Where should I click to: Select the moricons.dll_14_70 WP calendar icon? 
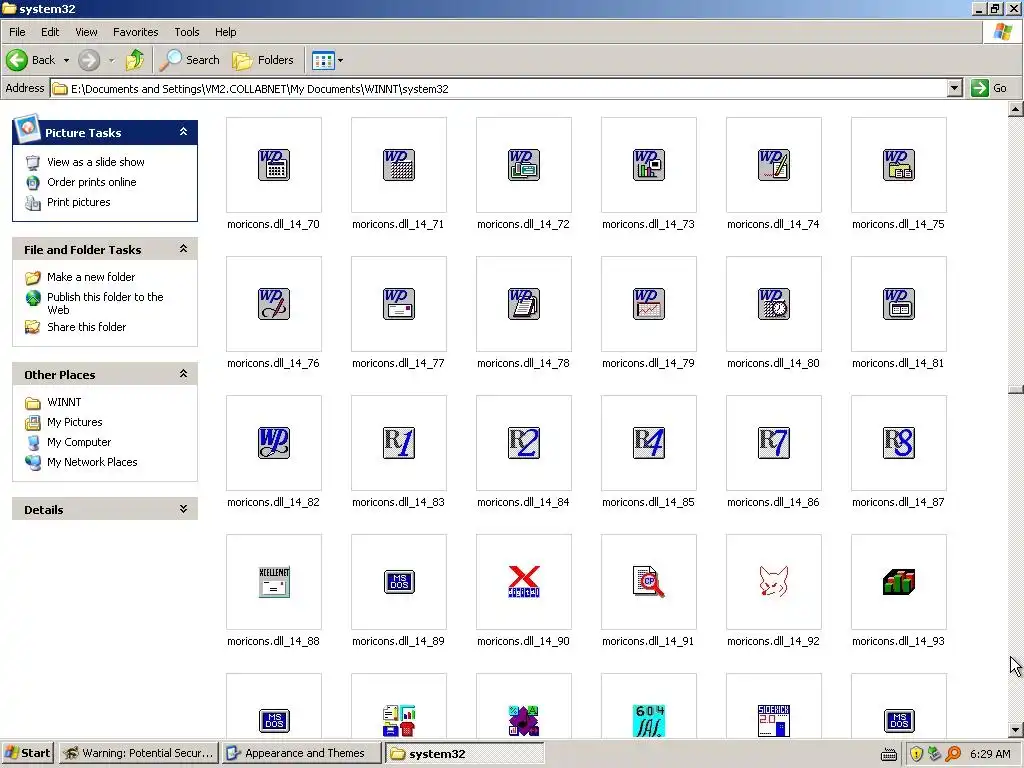tap(274, 165)
